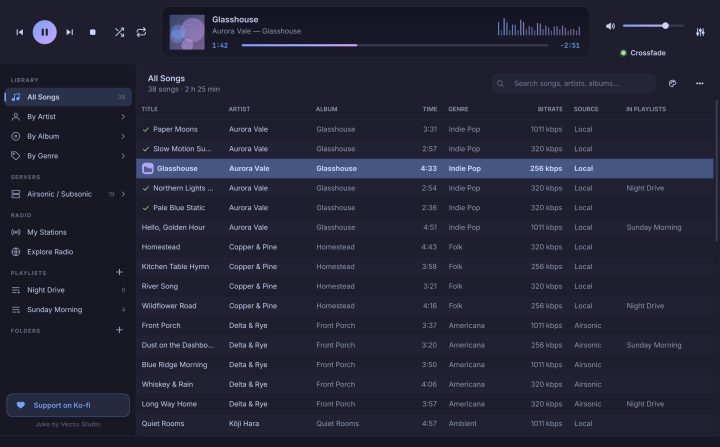Select the song Homestead
The width and height of the screenshot is (720, 447).
425,247
